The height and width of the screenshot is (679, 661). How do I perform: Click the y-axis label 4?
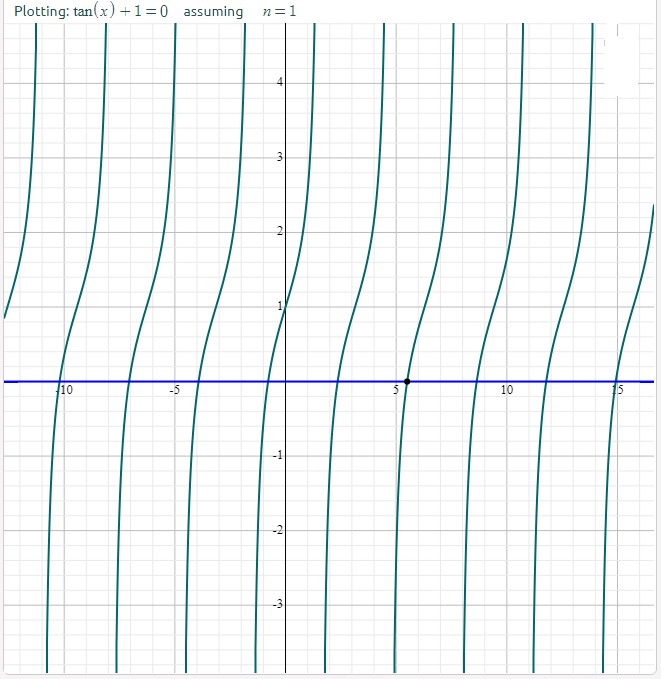tap(280, 83)
